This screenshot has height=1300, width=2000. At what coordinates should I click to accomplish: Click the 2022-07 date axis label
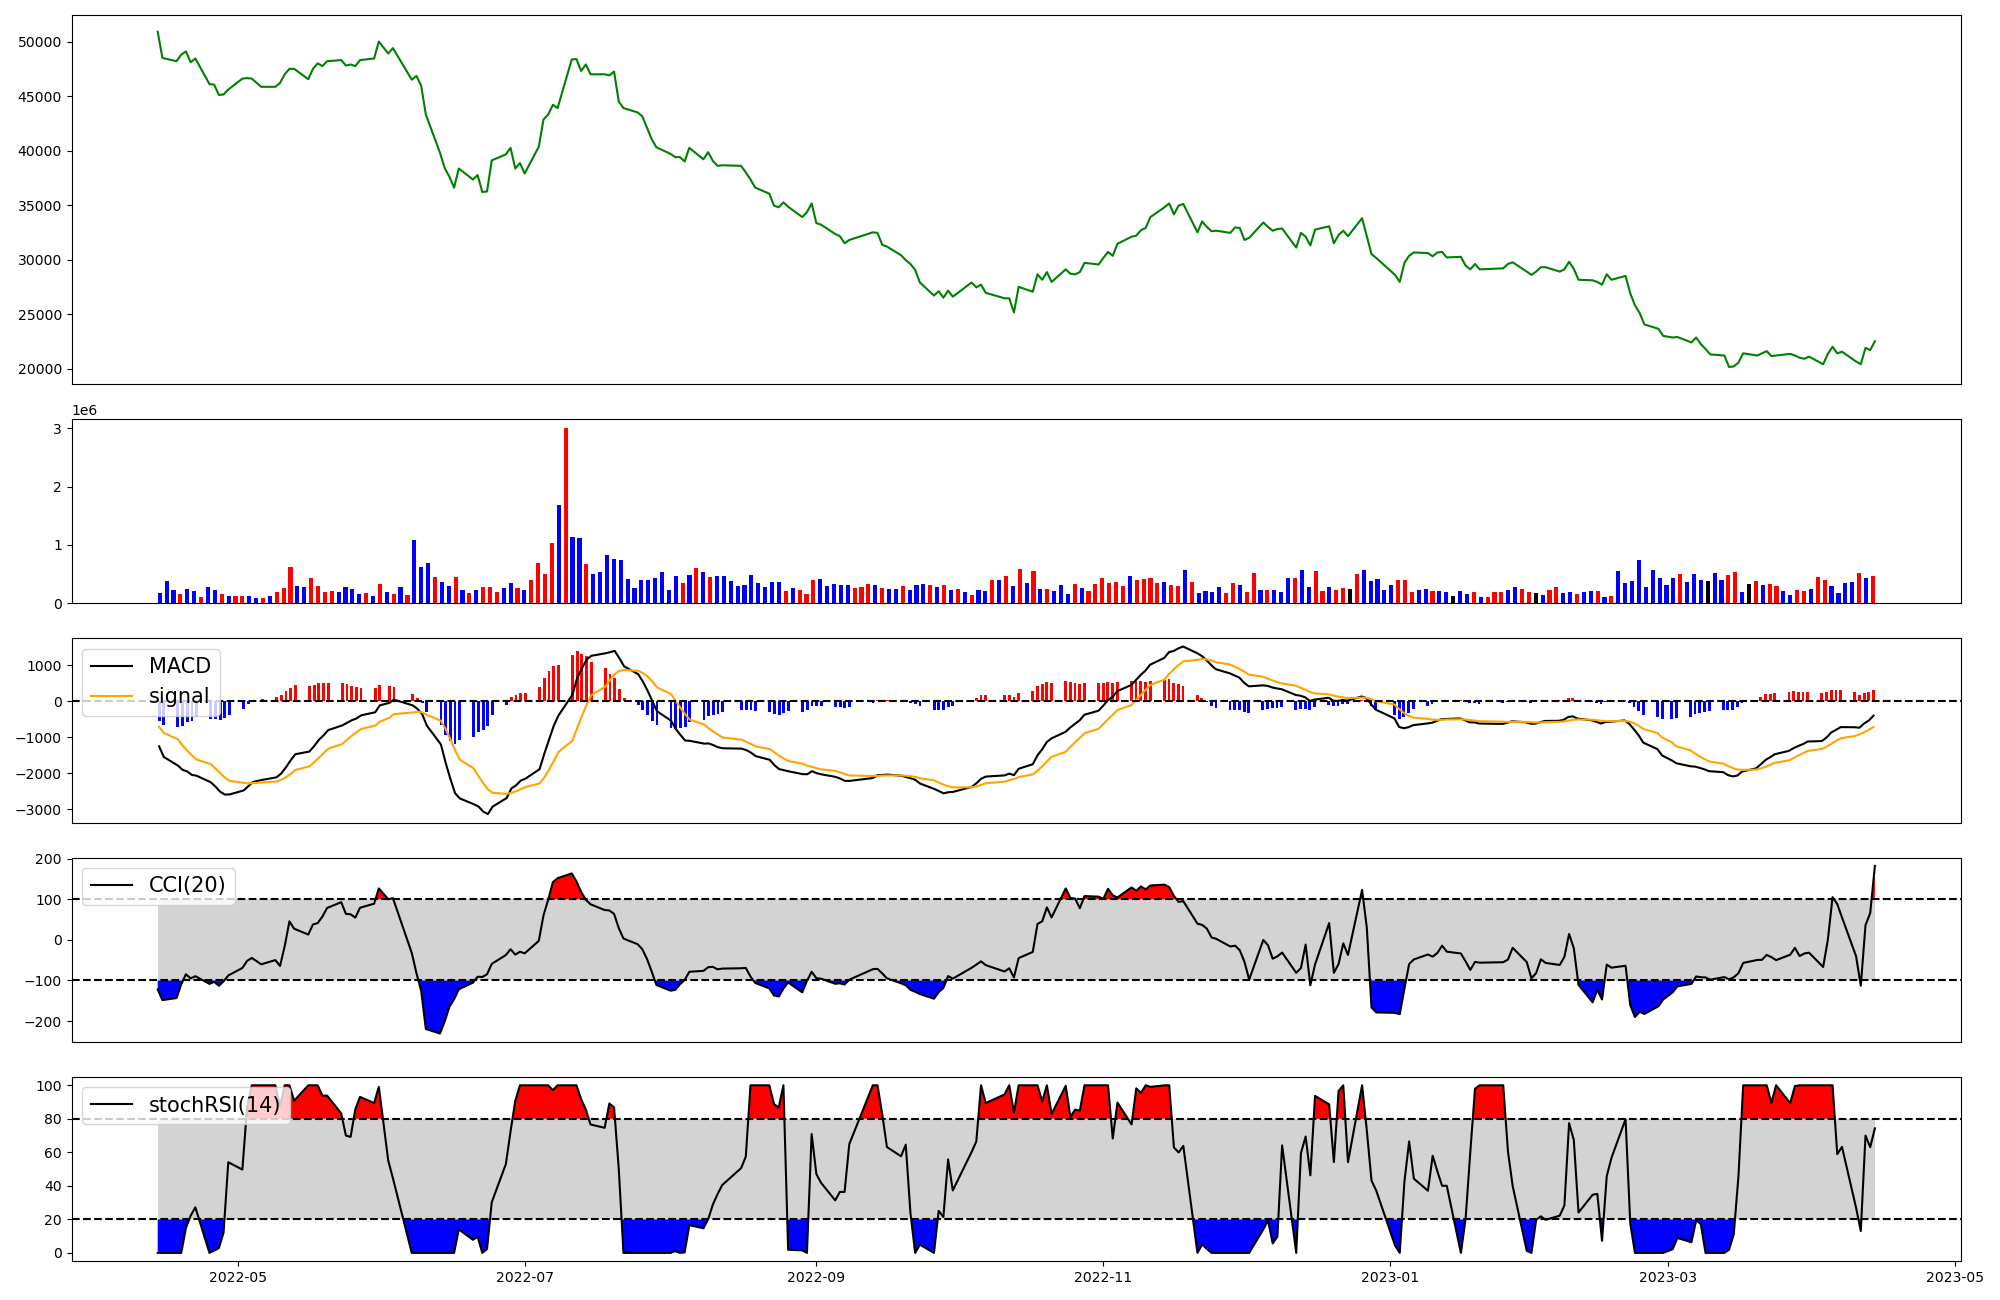point(525,1277)
